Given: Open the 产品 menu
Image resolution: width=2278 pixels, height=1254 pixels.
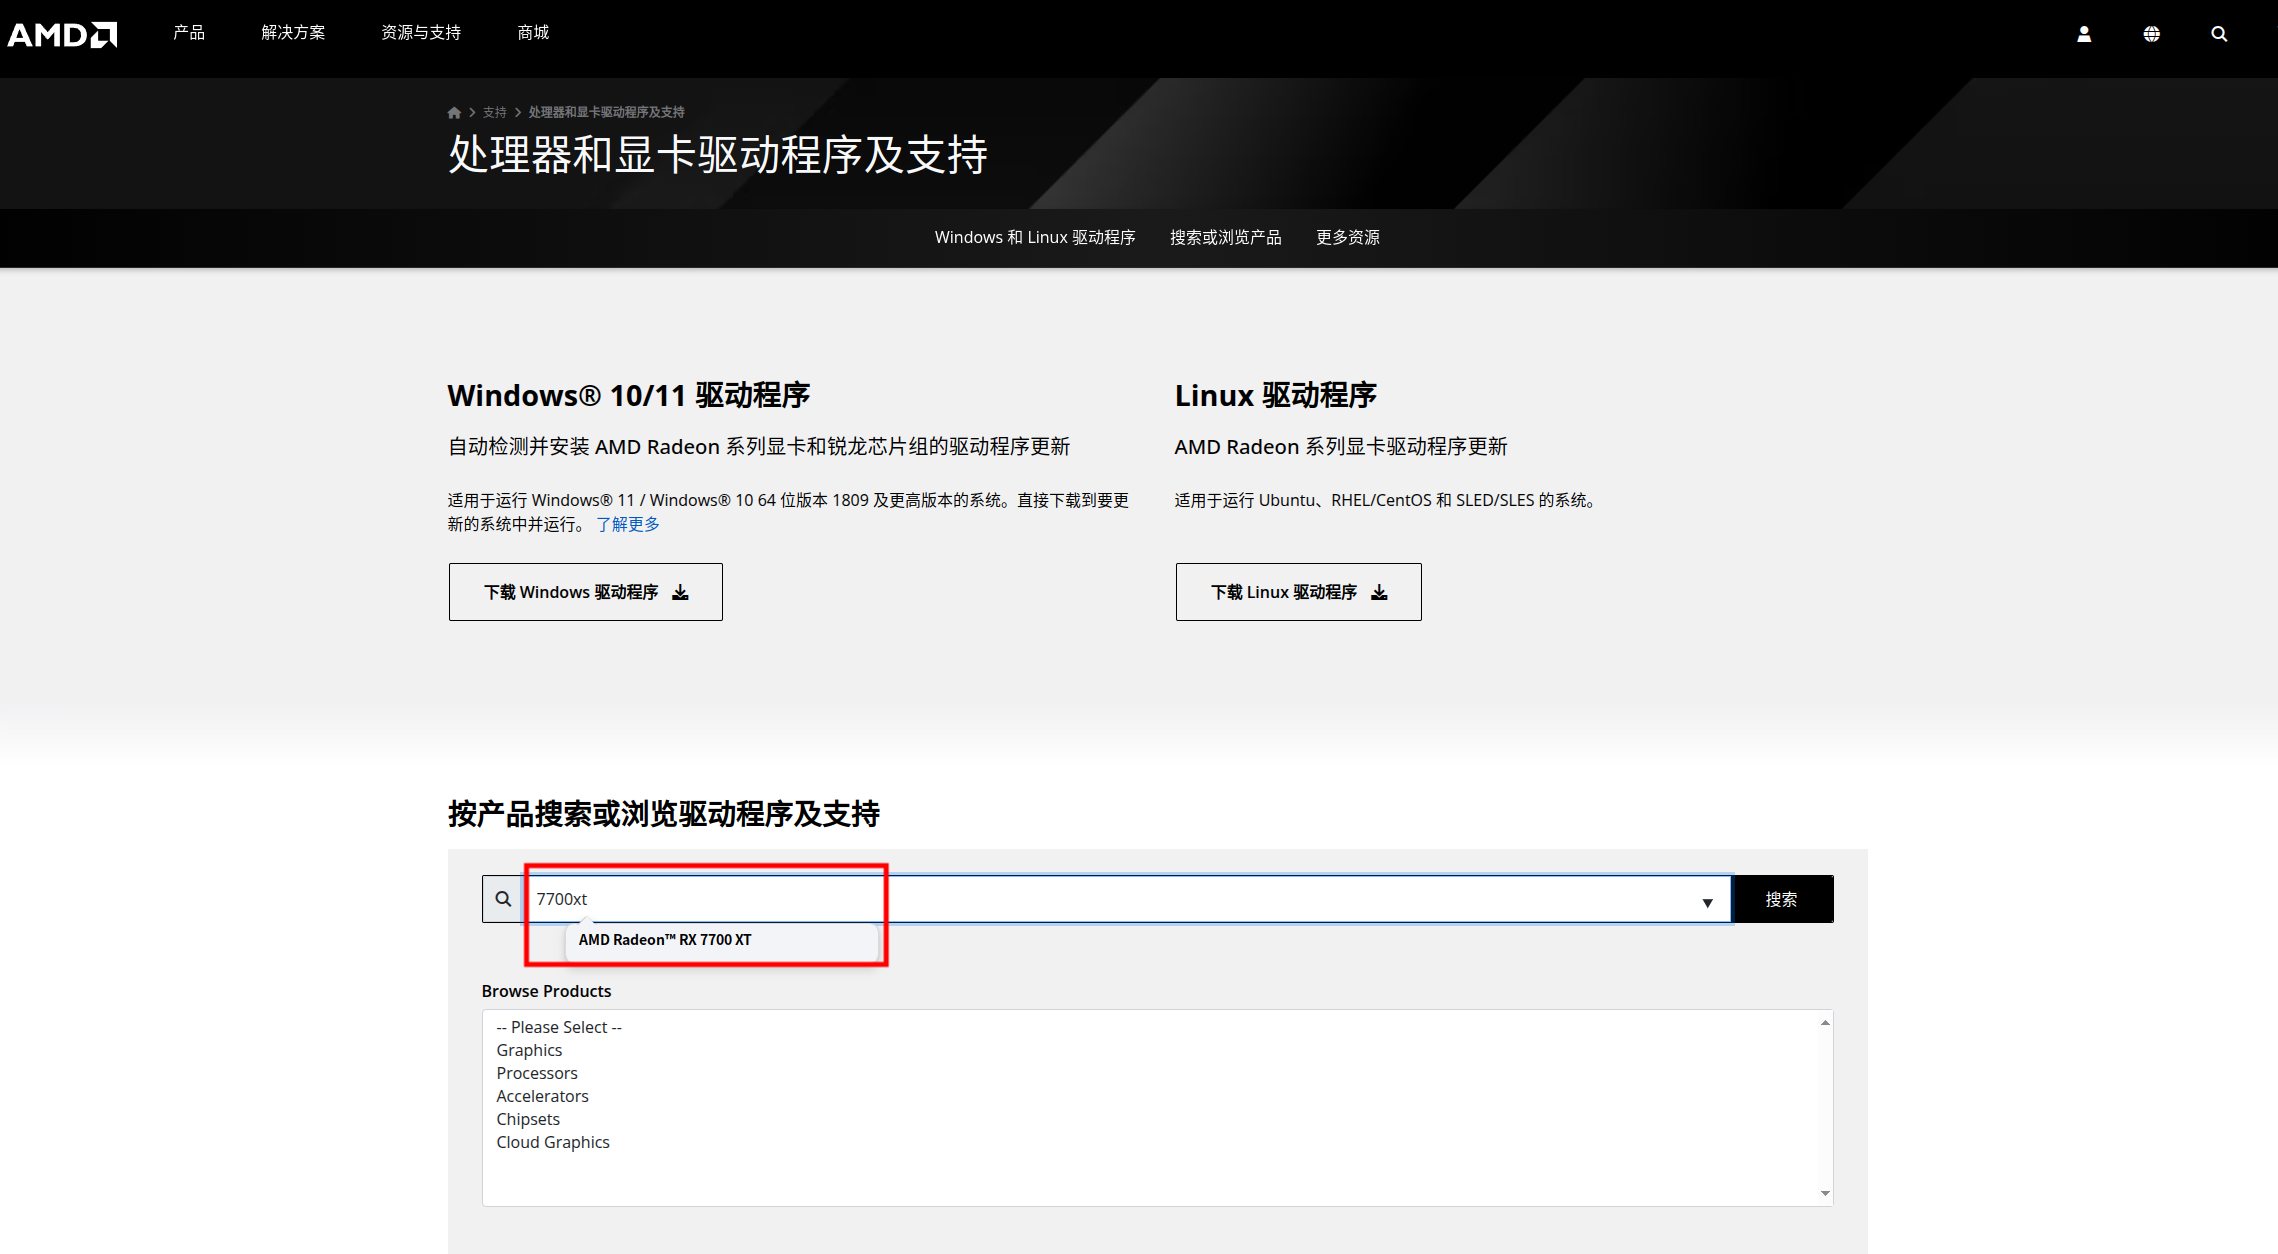Looking at the screenshot, I should coord(189,33).
